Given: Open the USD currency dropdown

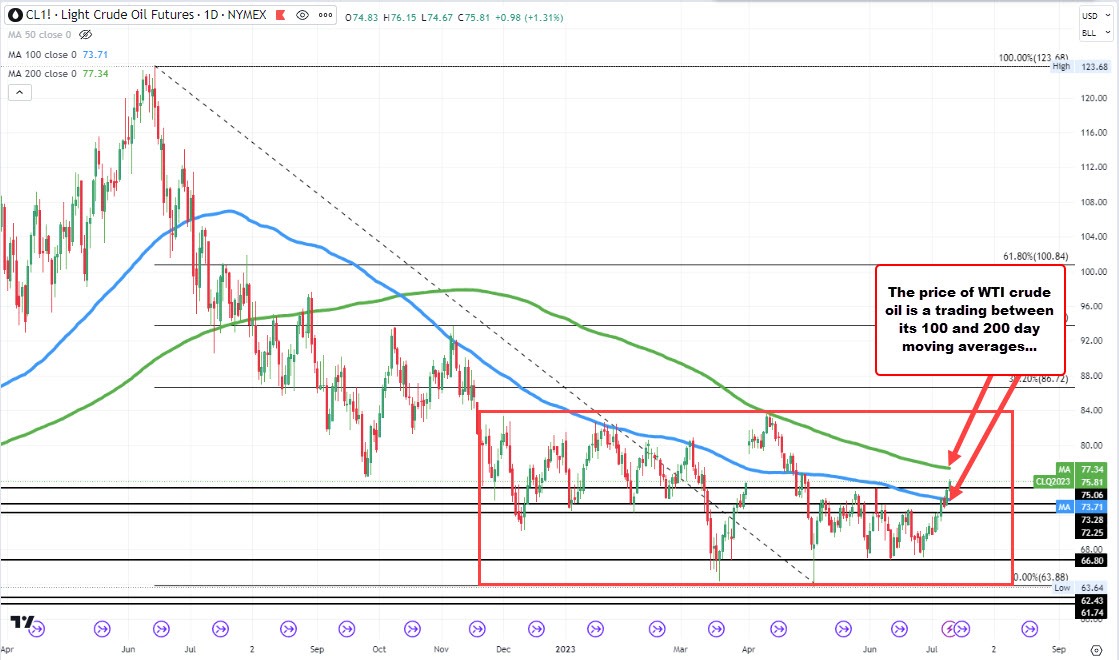Looking at the screenshot, I should pyautogui.click(x=1095, y=16).
